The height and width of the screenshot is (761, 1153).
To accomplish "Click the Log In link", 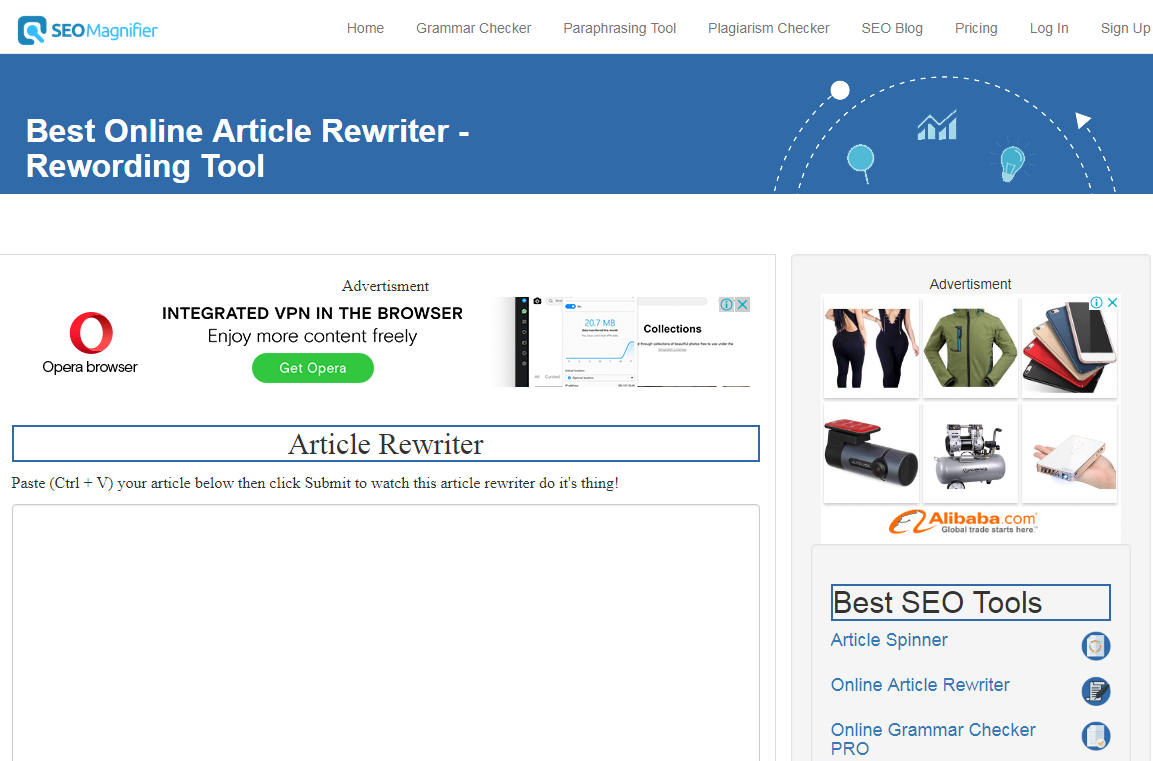I will pyautogui.click(x=1048, y=28).
